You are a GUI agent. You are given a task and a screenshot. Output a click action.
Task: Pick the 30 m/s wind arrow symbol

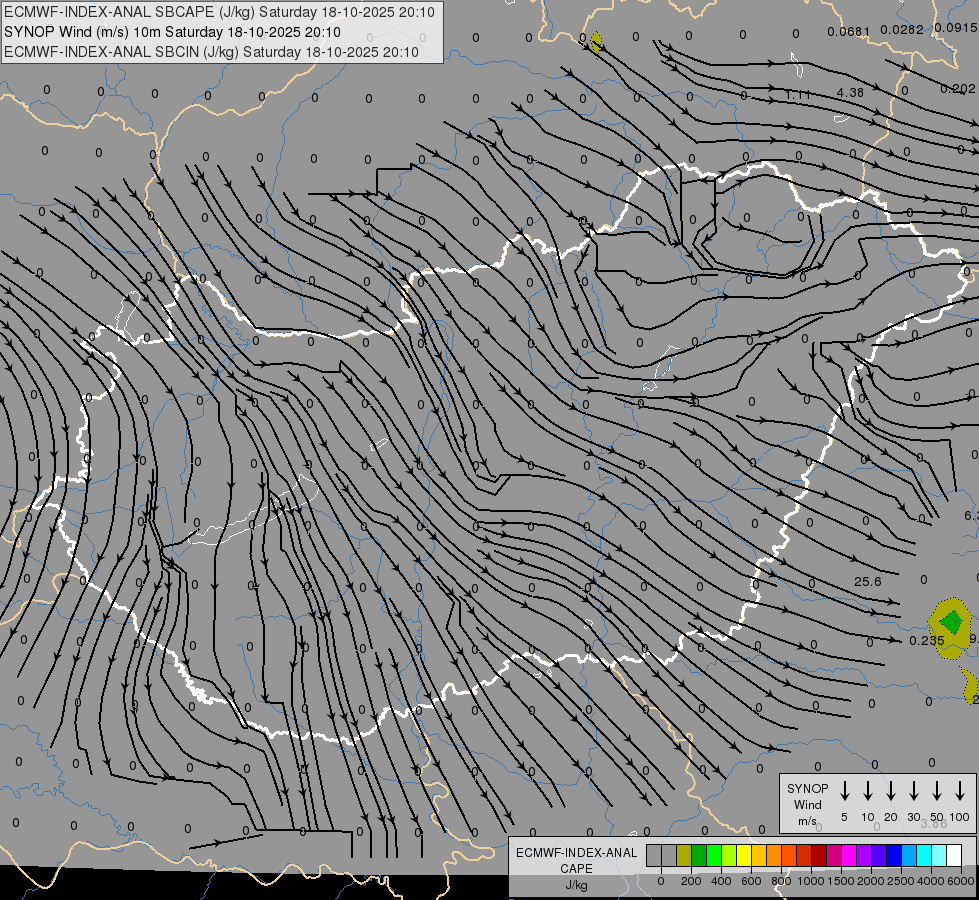point(914,791)
